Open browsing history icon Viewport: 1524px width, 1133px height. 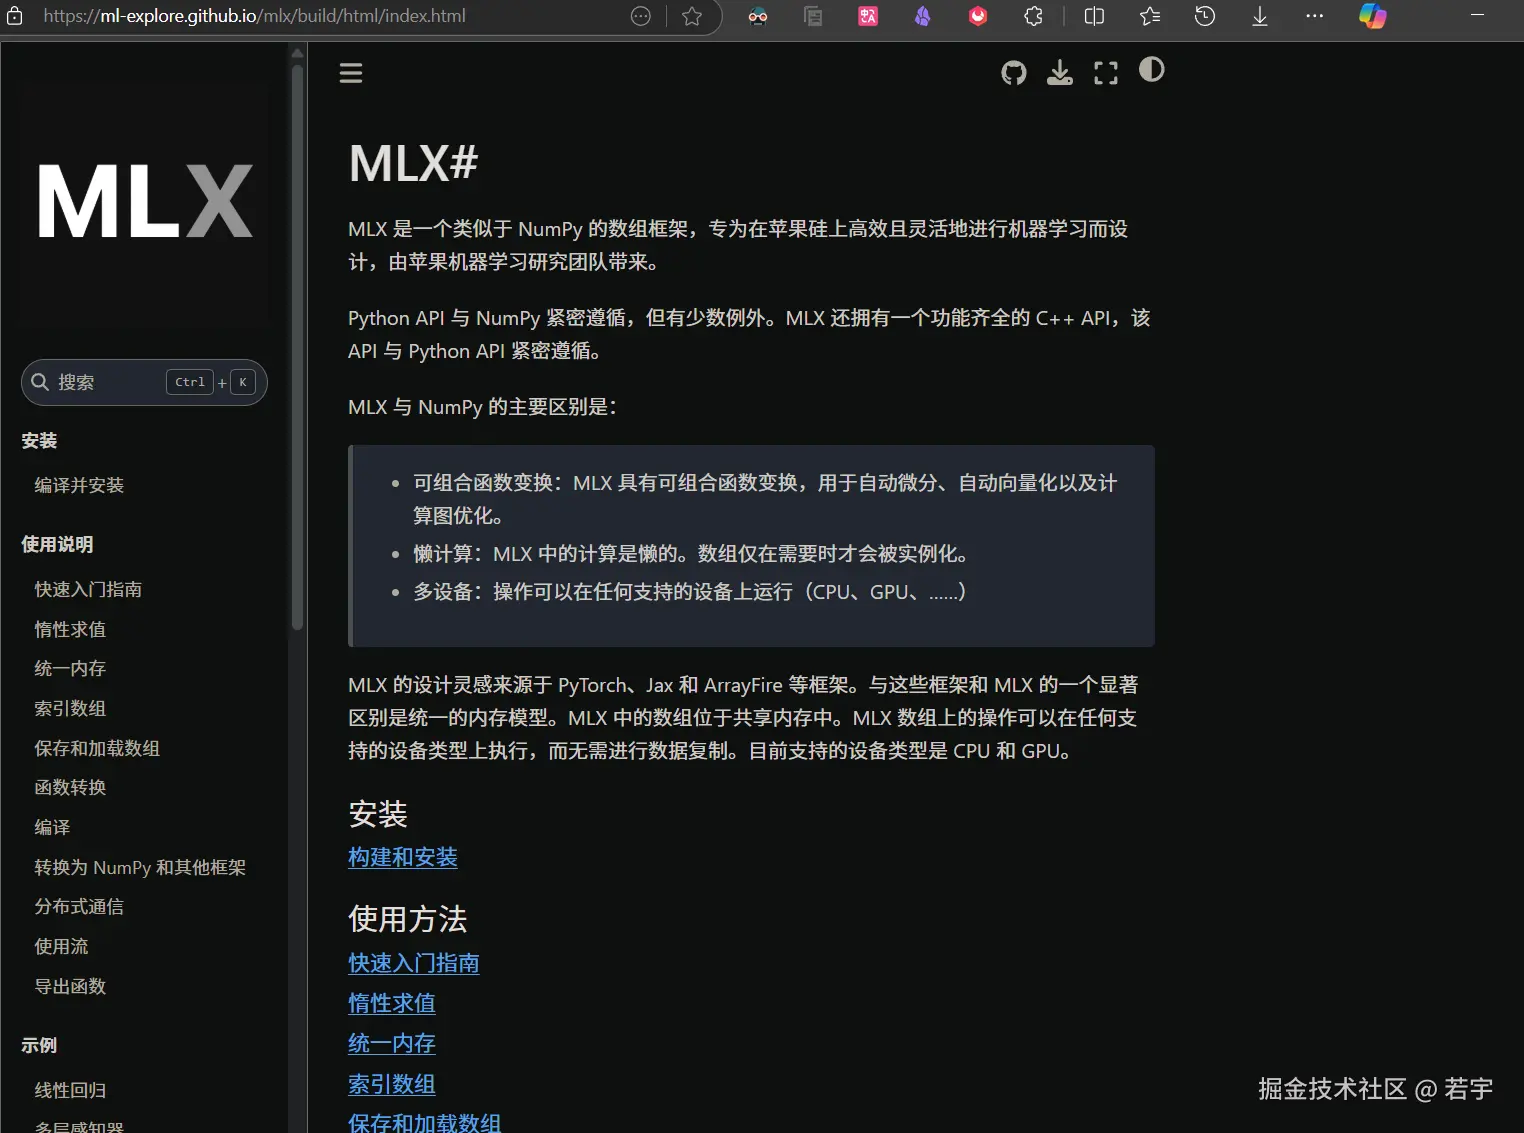pyautogui.click(x=1205, y=16)
